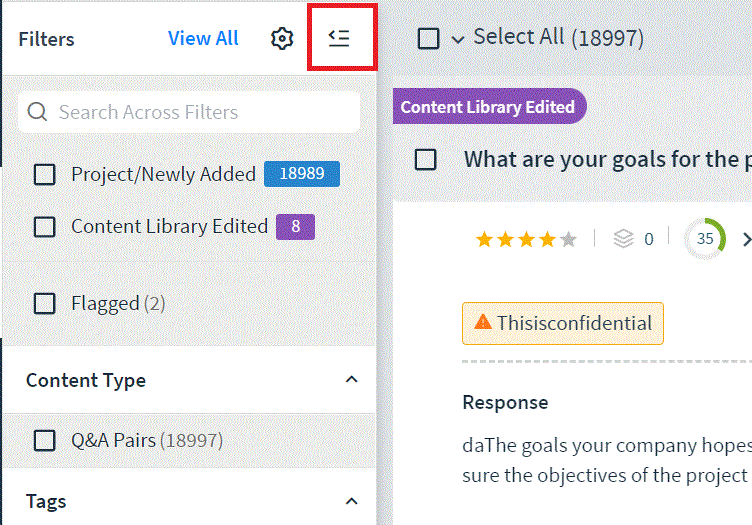Click the stacked layers icon
752x525 pixels.
point(623,239)
